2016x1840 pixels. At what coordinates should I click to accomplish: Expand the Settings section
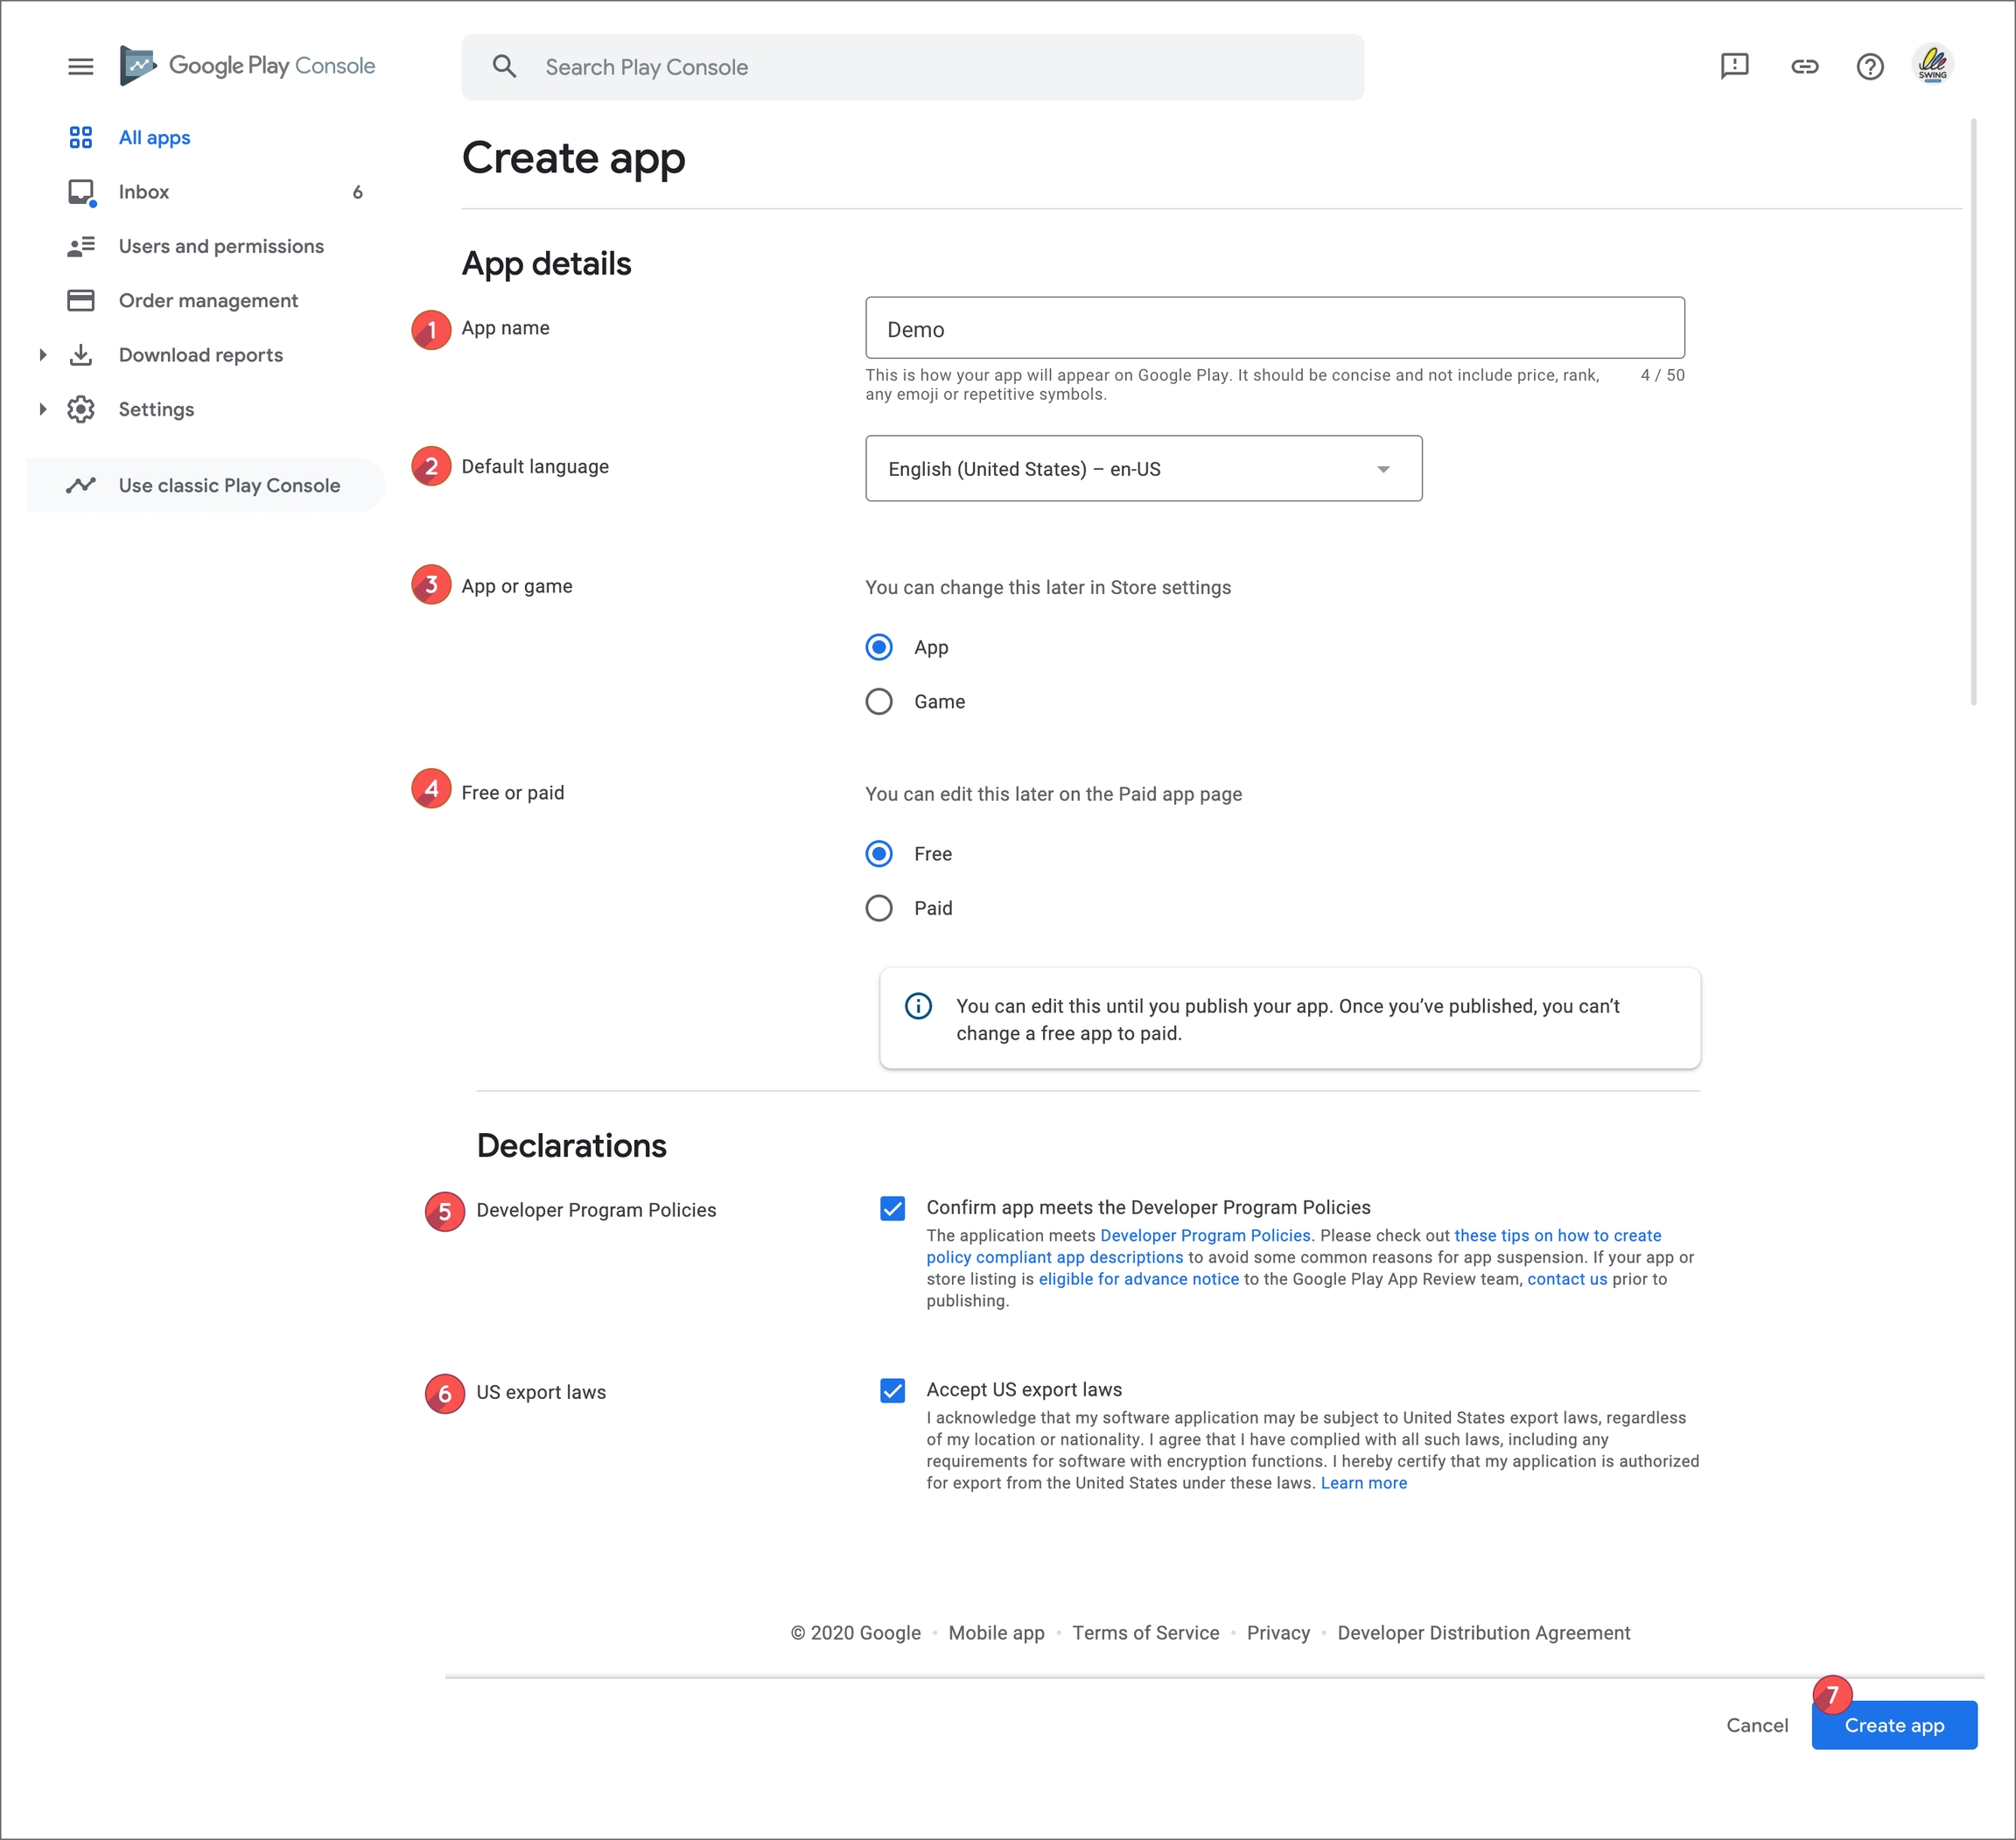coord(42,409)
